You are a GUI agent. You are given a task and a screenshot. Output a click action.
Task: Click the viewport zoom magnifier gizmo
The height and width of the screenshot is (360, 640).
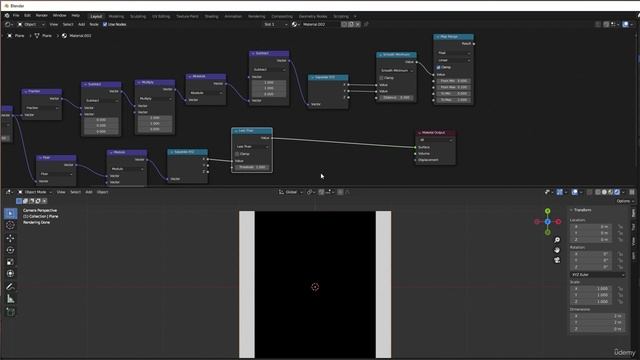tap(557, 240)
